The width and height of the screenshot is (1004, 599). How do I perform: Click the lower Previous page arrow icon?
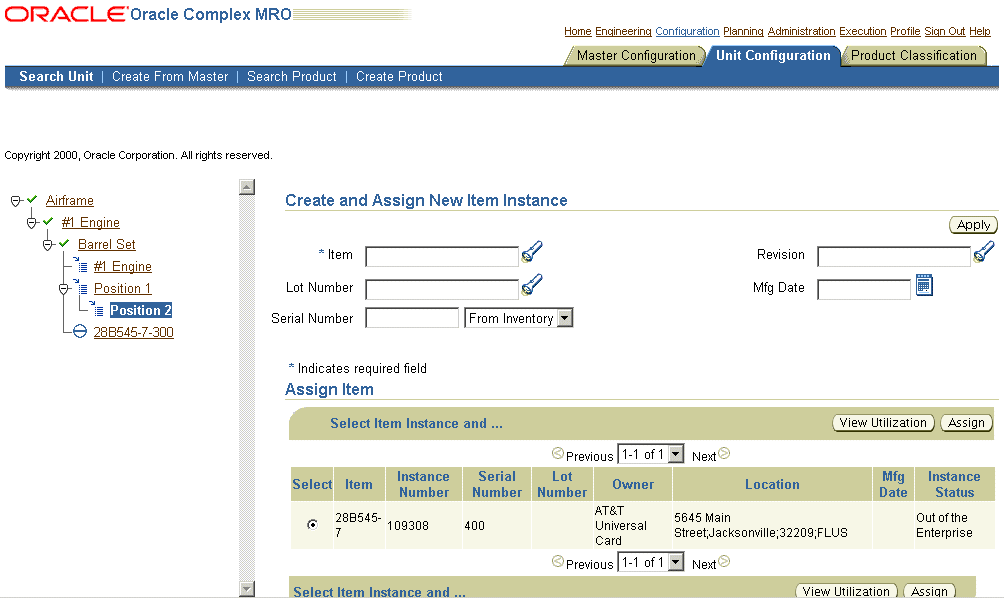558,561
